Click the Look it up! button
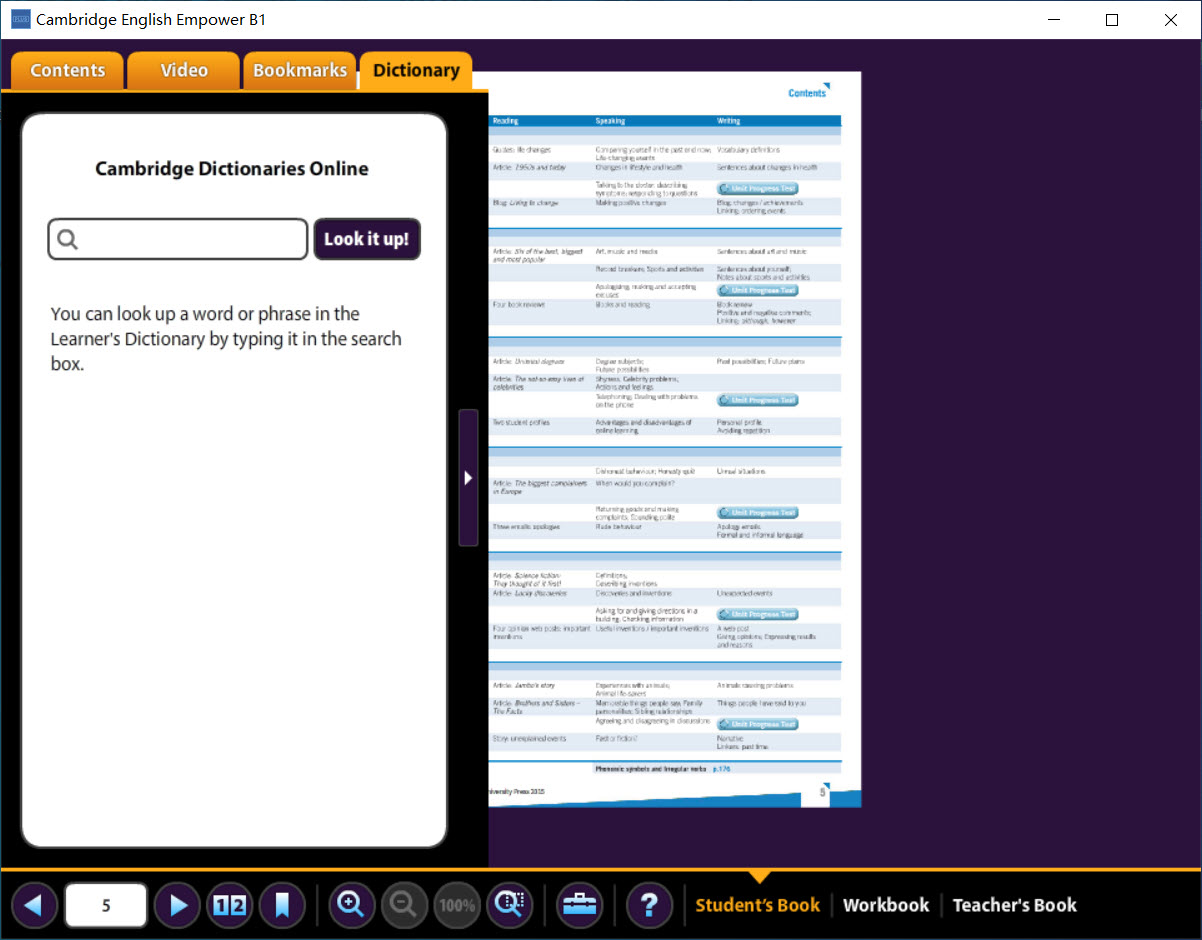Image resolution: width=1202 pixels, height=940 pixels. tap(367, 239)
